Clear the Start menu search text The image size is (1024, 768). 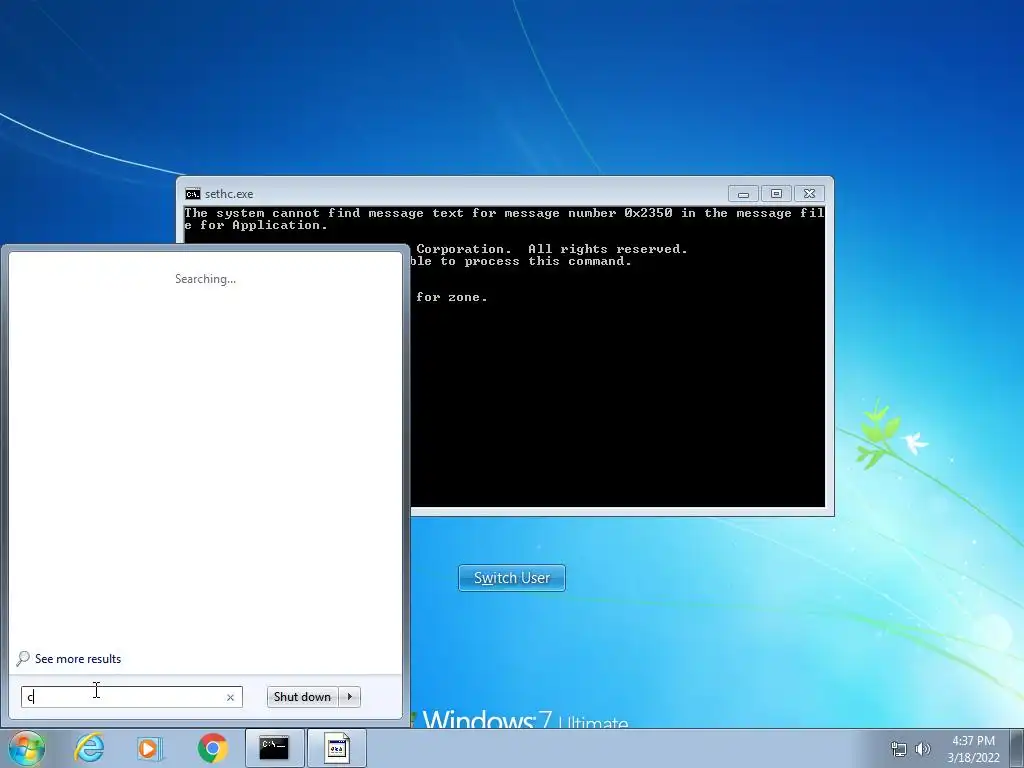click(x=230, y=697)
